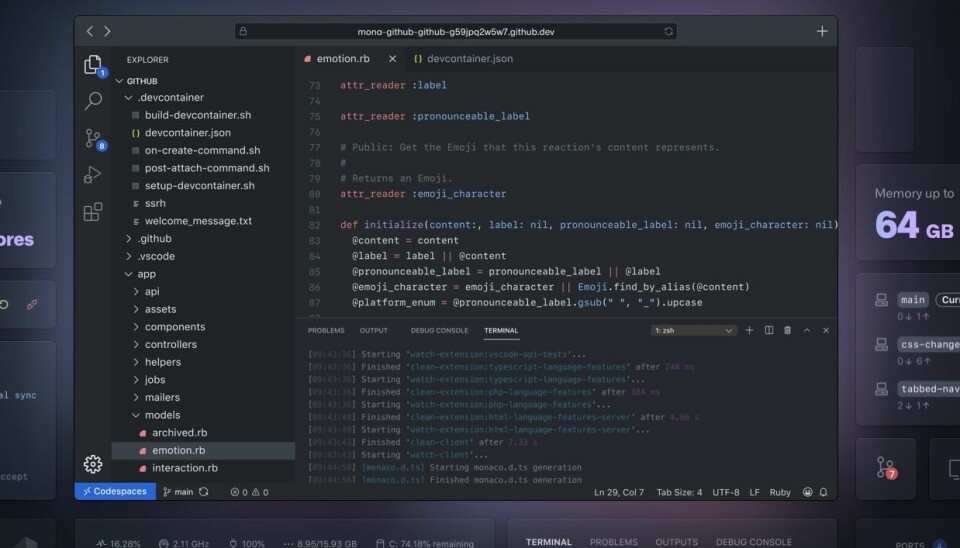This screenshot has width=960, height=548.
Task: Open on-create-command.sh file
Action: (203, 150)
